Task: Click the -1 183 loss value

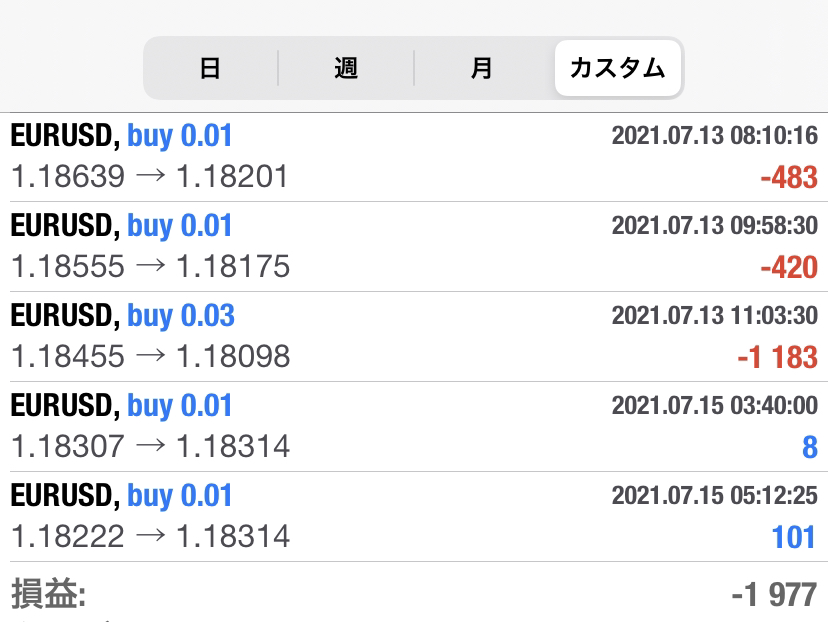Action: (x=777, y=357)
